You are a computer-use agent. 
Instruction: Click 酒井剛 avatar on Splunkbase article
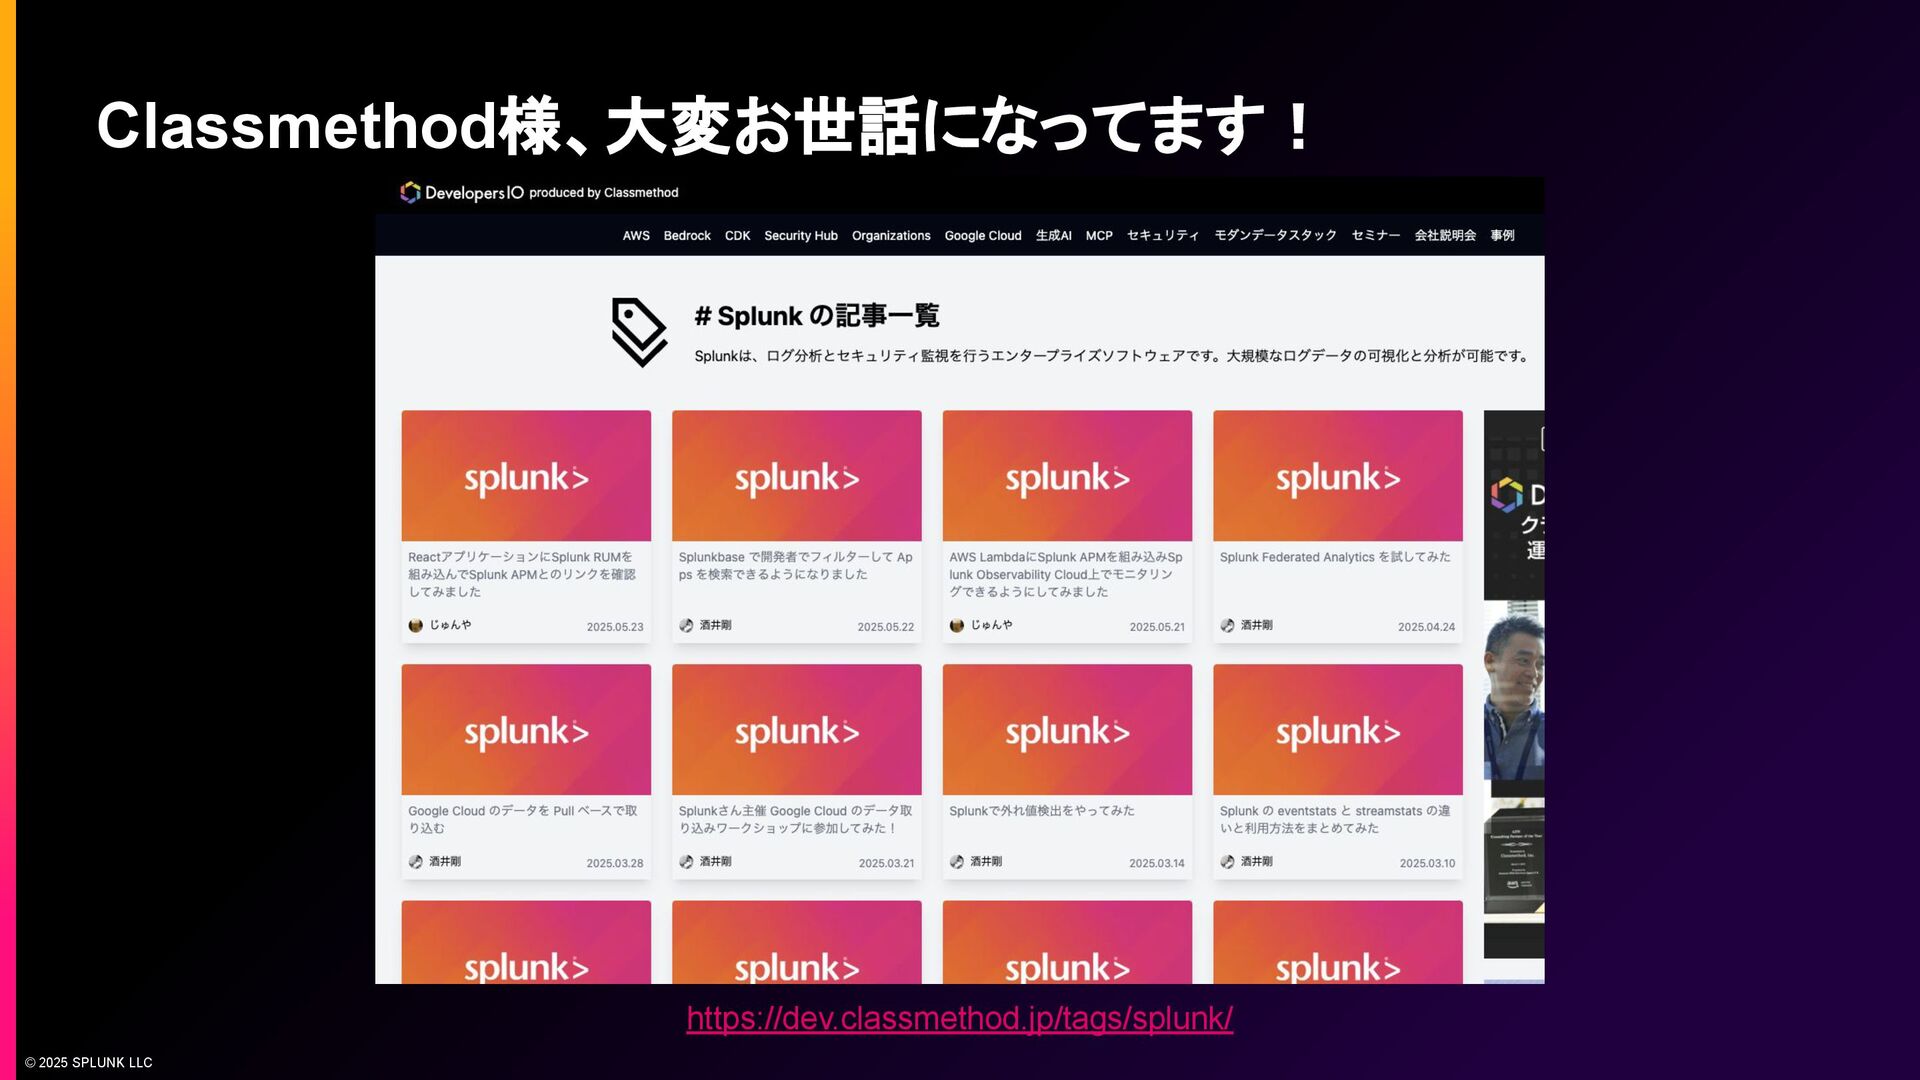click(x=686, y=625)
